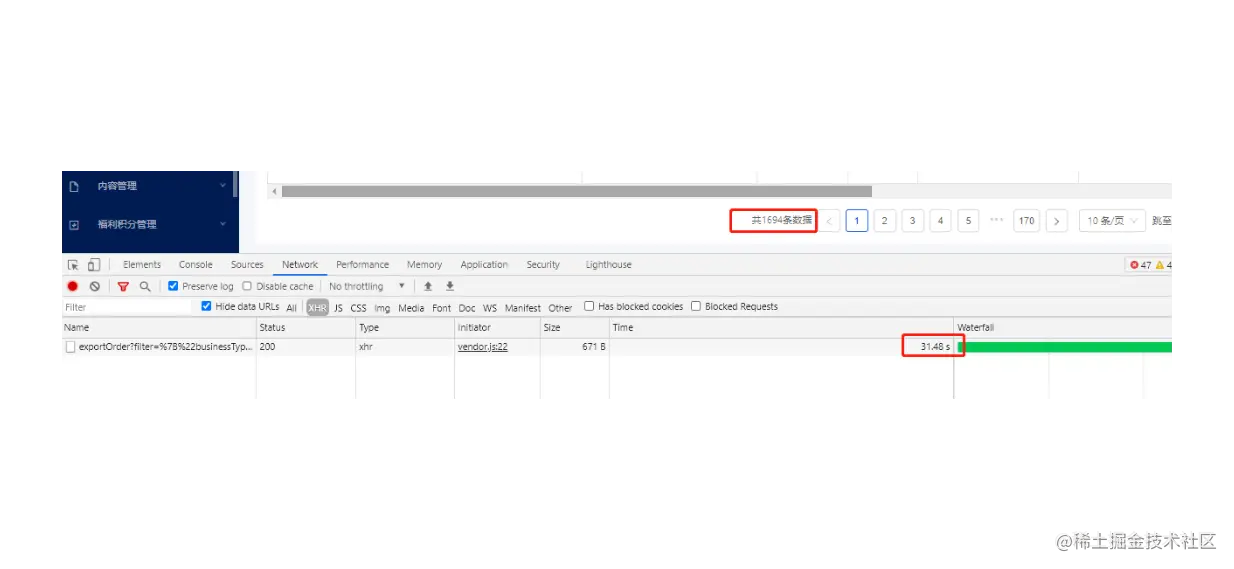
Task: Select current page 1 in the pagination
Action: pyautogui.click(x=856, y=221)
